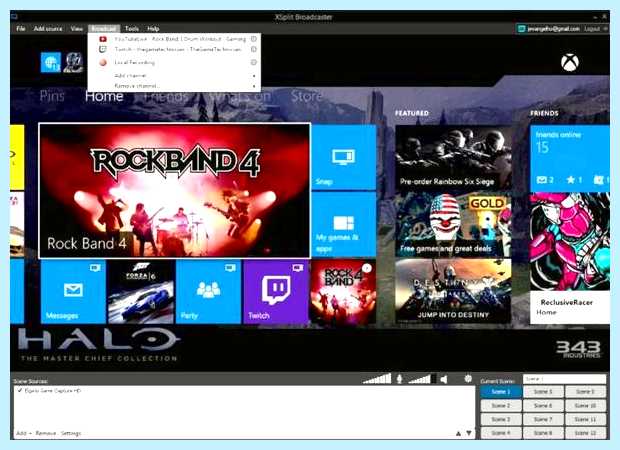Open settings gear for the Twitch channel
The image size is (620, 450).
pos(254,49)
